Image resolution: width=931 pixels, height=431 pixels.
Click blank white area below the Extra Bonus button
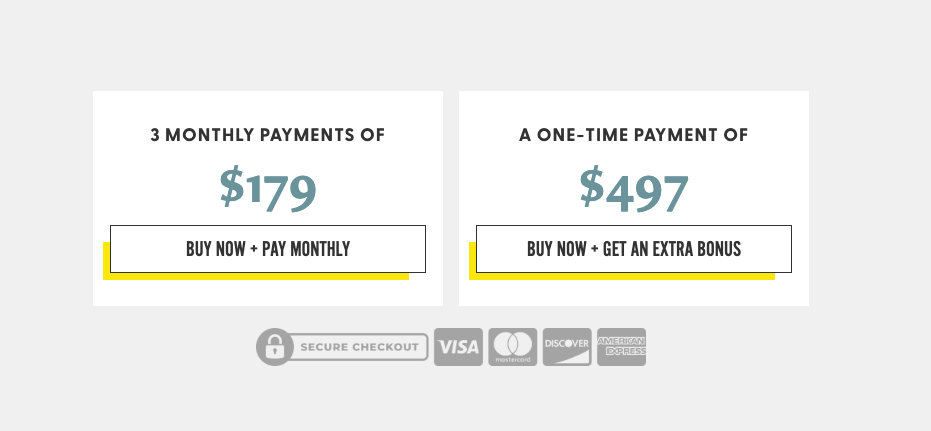[x=633, y=293]
